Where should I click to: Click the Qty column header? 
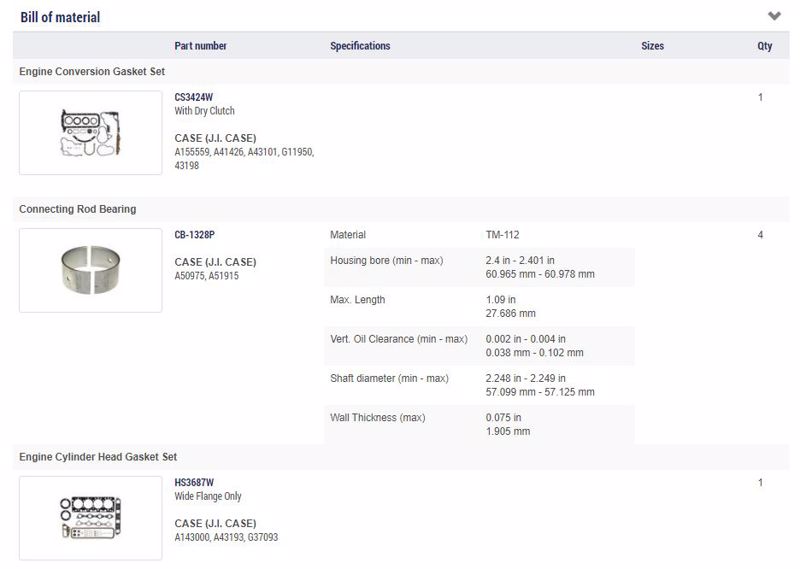(x=764, y=46)
